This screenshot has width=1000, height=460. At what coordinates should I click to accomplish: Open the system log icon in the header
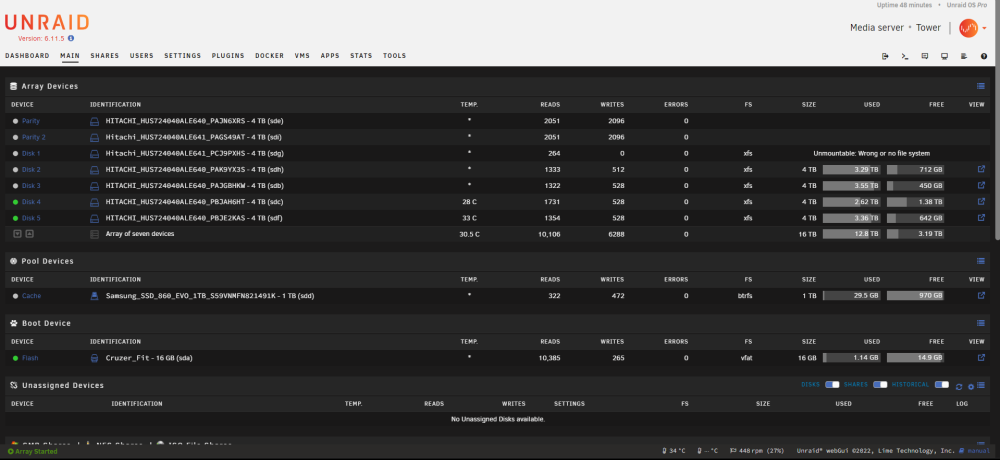(964, 56)
